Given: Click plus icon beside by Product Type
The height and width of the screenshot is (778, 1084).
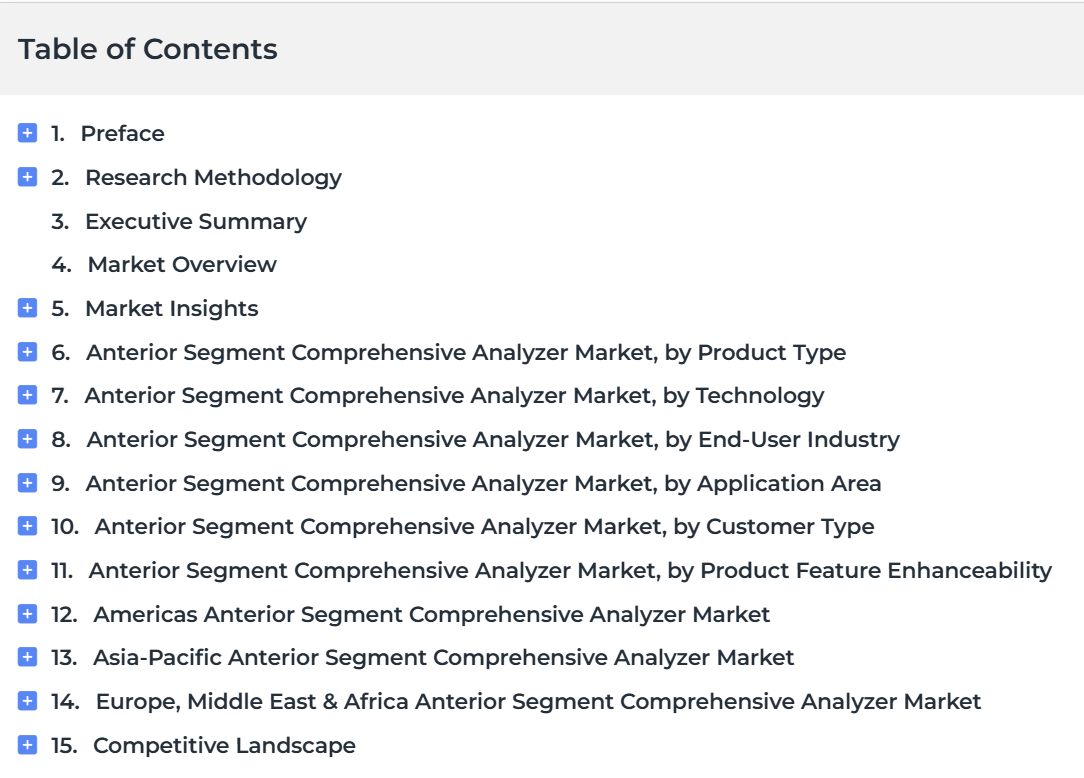Looking at the screenshot, I should [28, 352].
